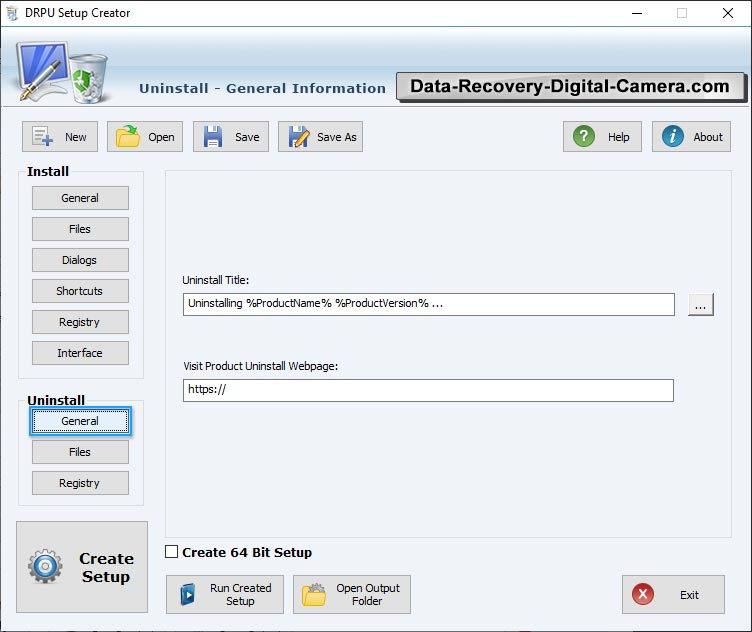Click the red Exit X icon
Image resolution: width=752 pixels, height=632 pixels.
(x=643, y=594)
